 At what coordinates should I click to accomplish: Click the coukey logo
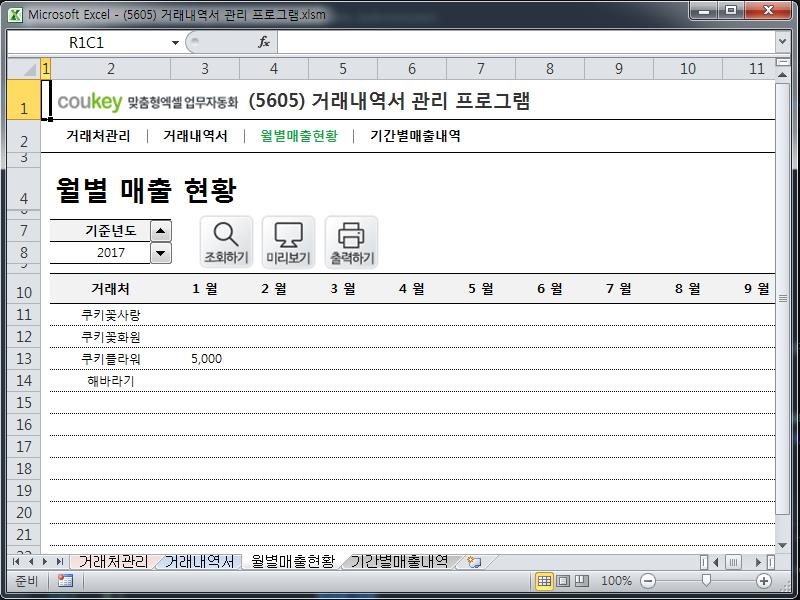[x=90, y=102]
